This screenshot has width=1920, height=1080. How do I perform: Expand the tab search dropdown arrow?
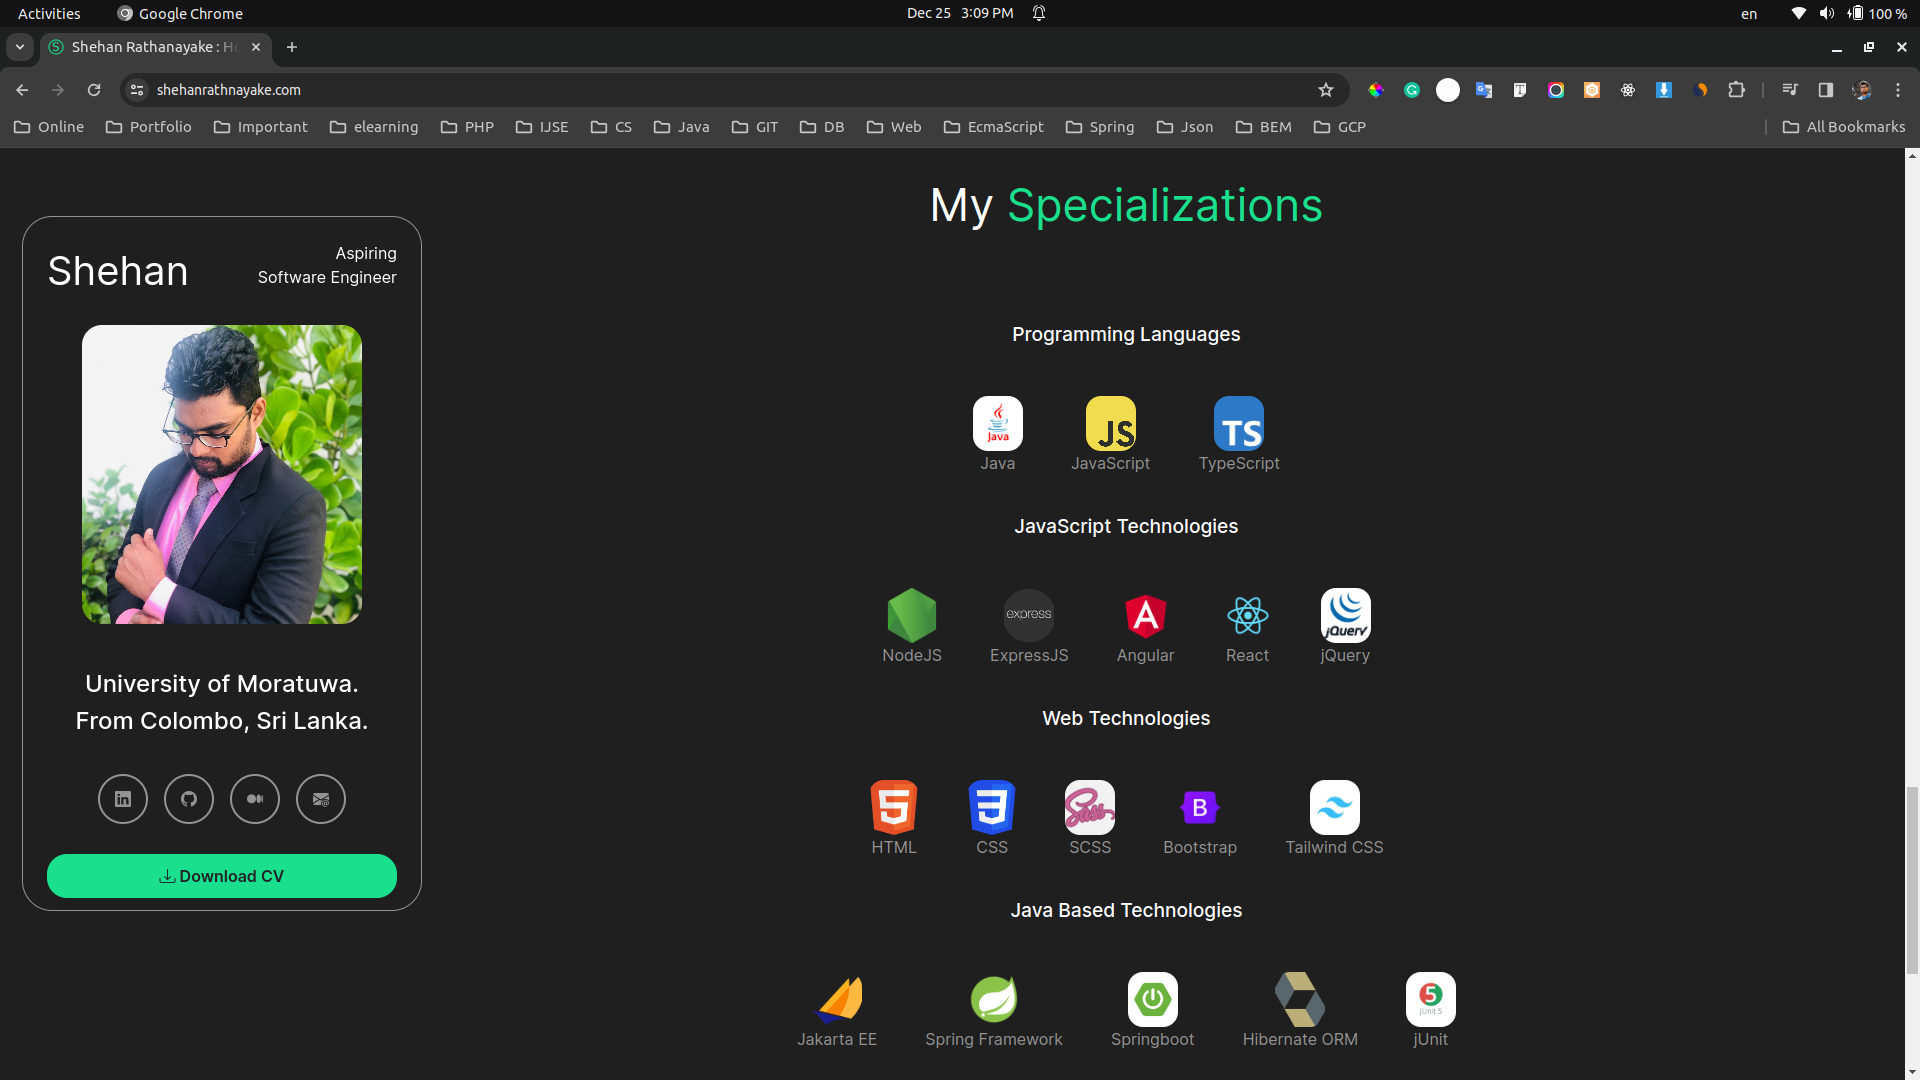(20, 47)
